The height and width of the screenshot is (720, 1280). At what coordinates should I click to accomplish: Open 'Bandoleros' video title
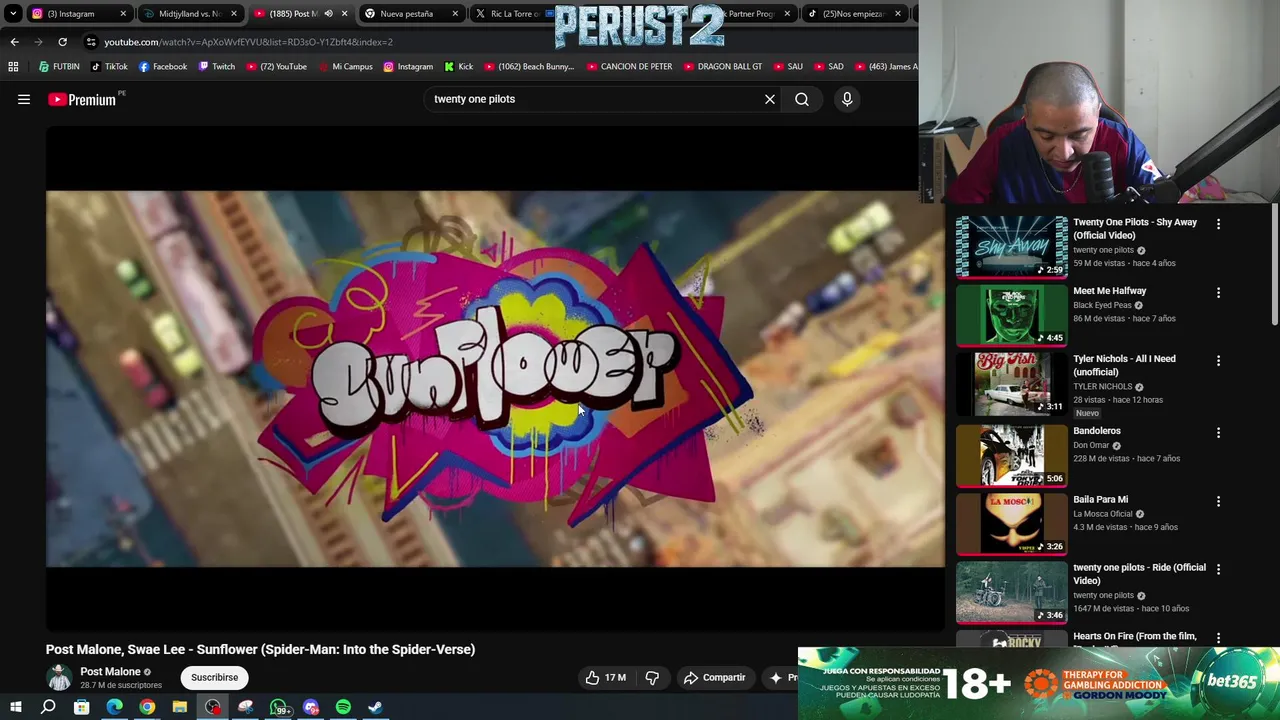click(x=1097, y=431)
